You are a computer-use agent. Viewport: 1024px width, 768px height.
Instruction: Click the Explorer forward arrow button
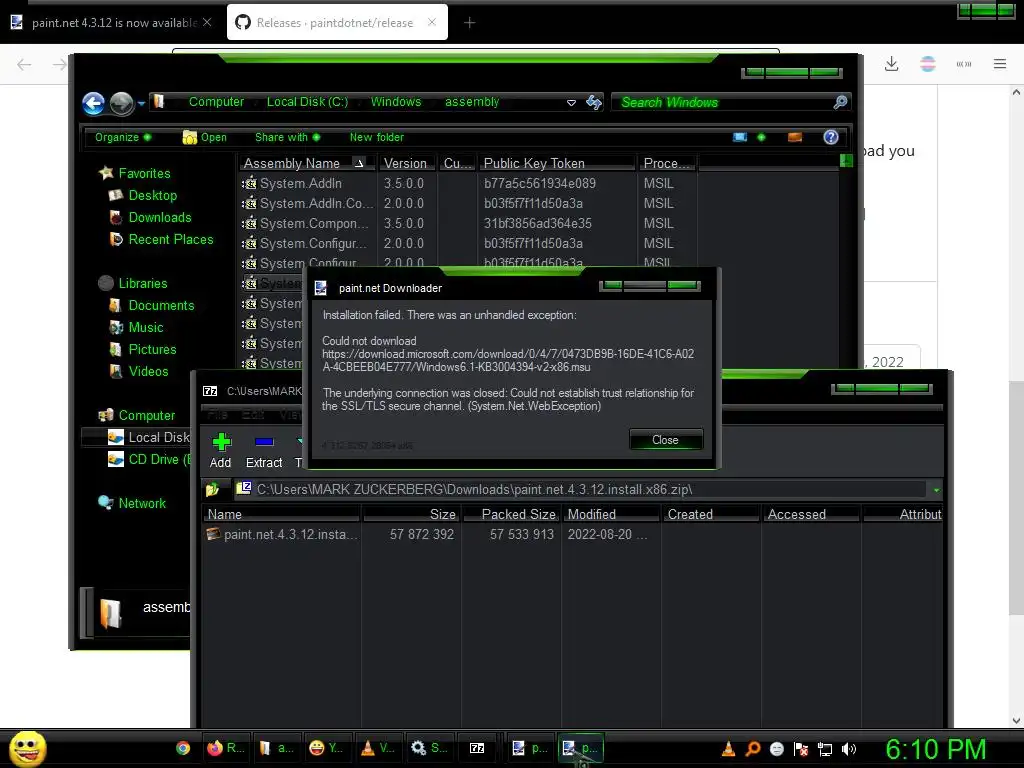tap(121, 103)
